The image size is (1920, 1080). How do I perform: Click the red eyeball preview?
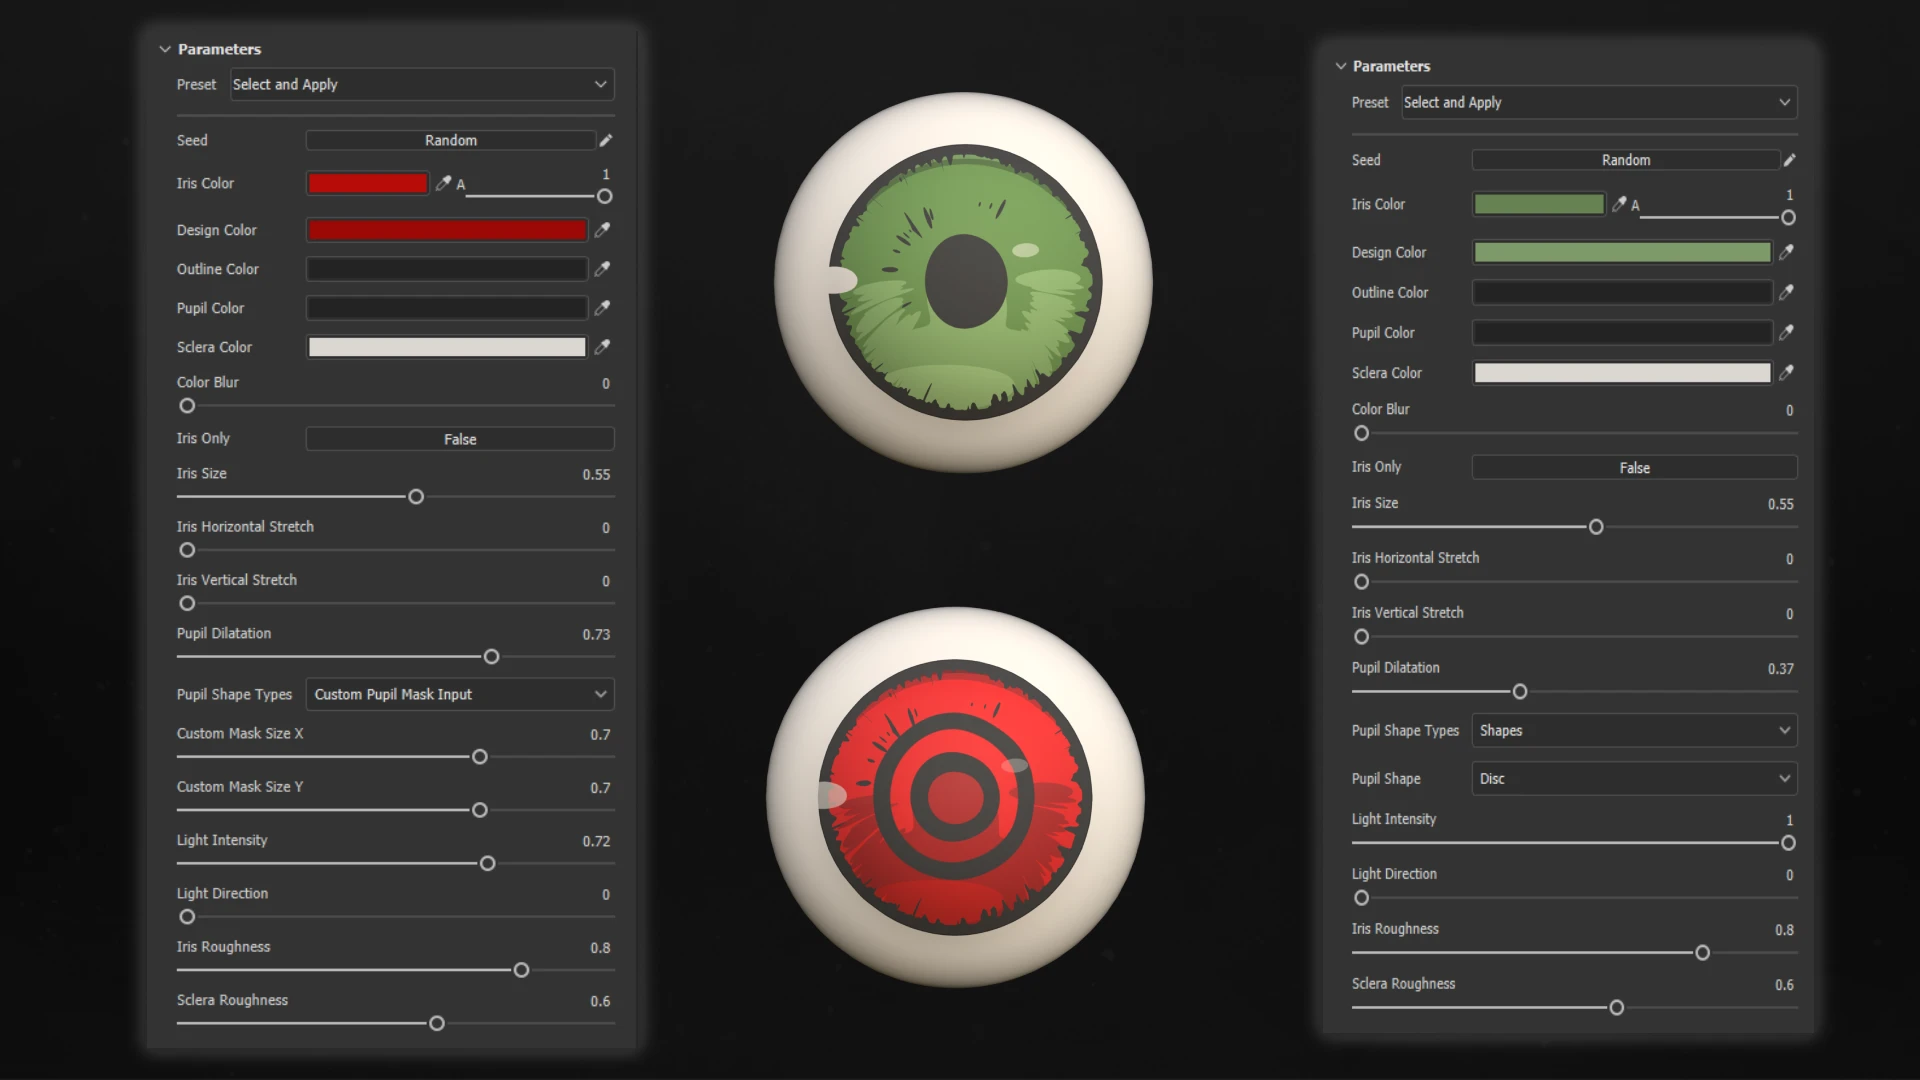coord(955,797)
